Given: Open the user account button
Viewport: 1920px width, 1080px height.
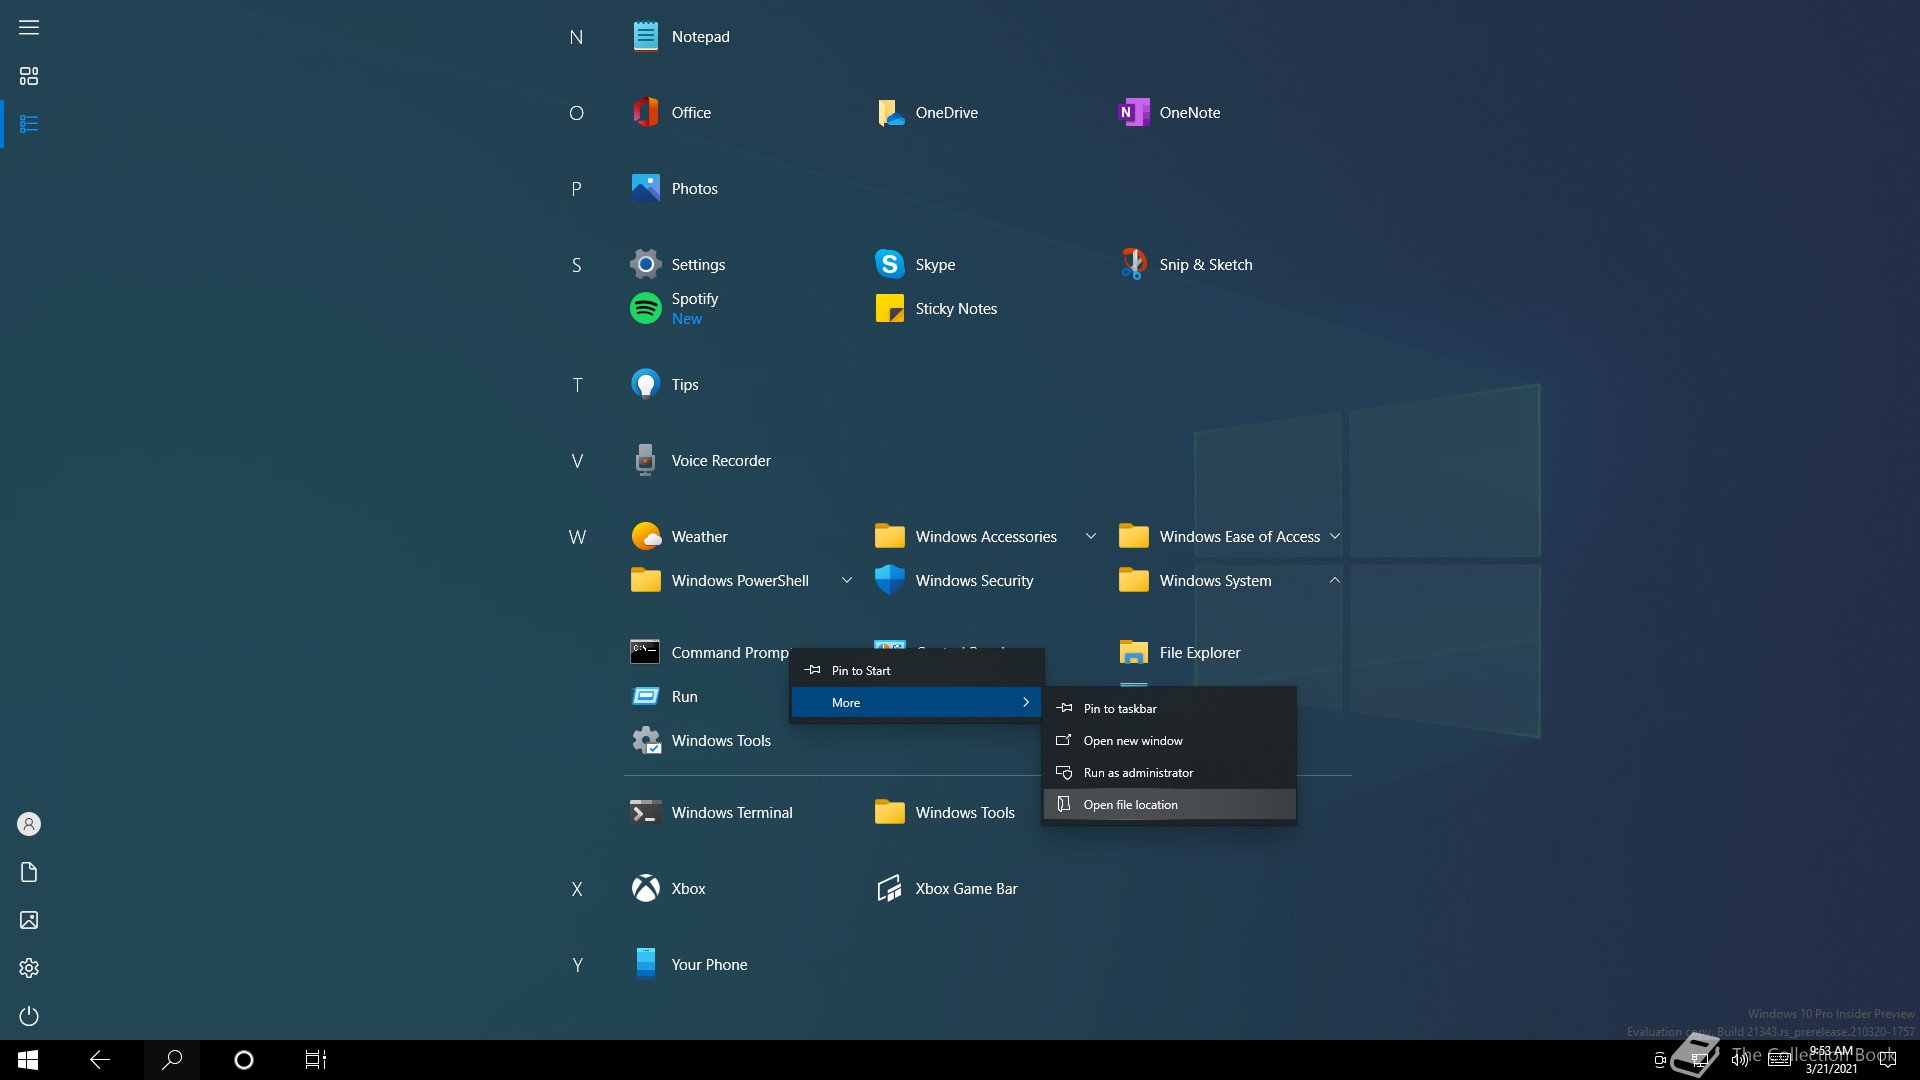Looking at the screenshot, I should pos(29,824).
